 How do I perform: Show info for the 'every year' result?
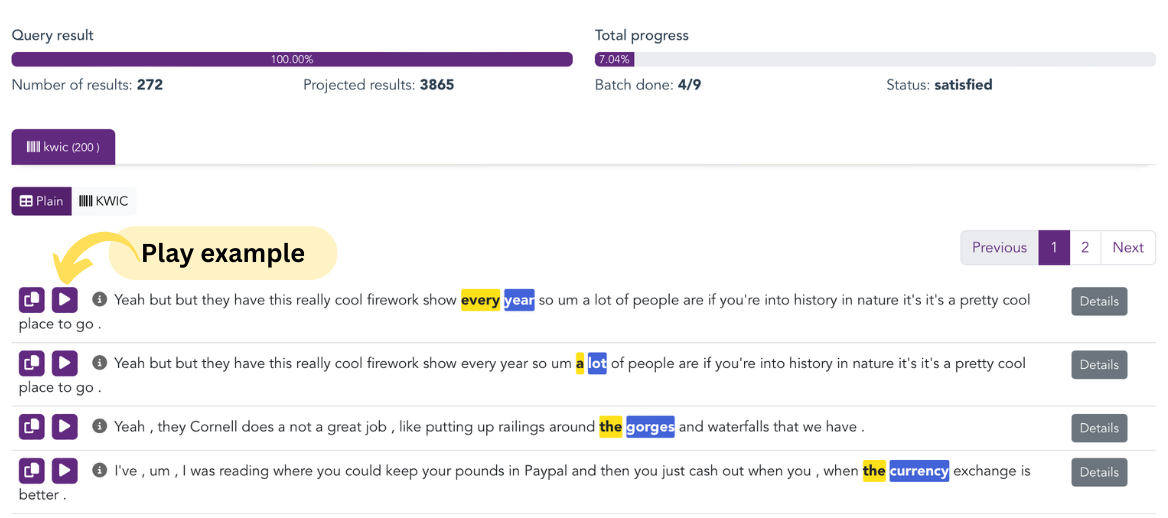tap(99, 299)
